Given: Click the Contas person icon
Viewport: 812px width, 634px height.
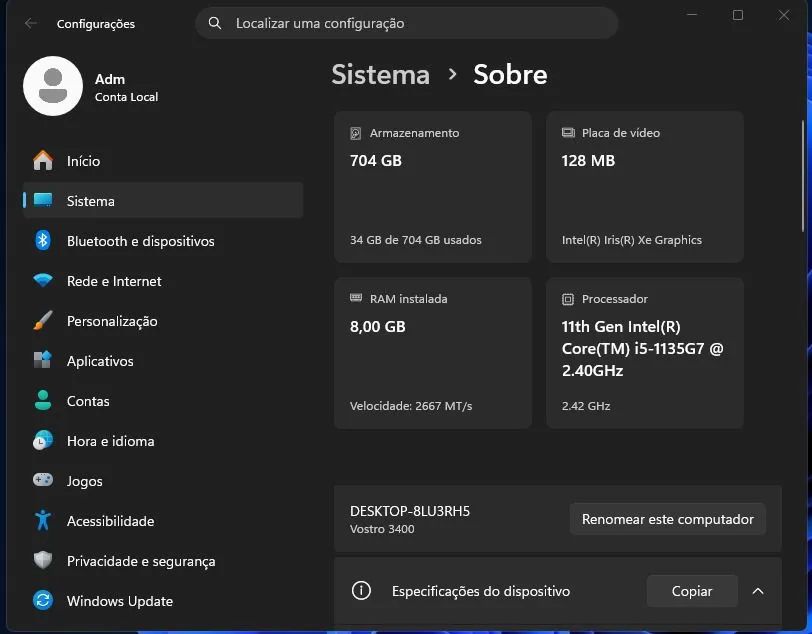Looking at the screenshot, I should click(43, 400).
